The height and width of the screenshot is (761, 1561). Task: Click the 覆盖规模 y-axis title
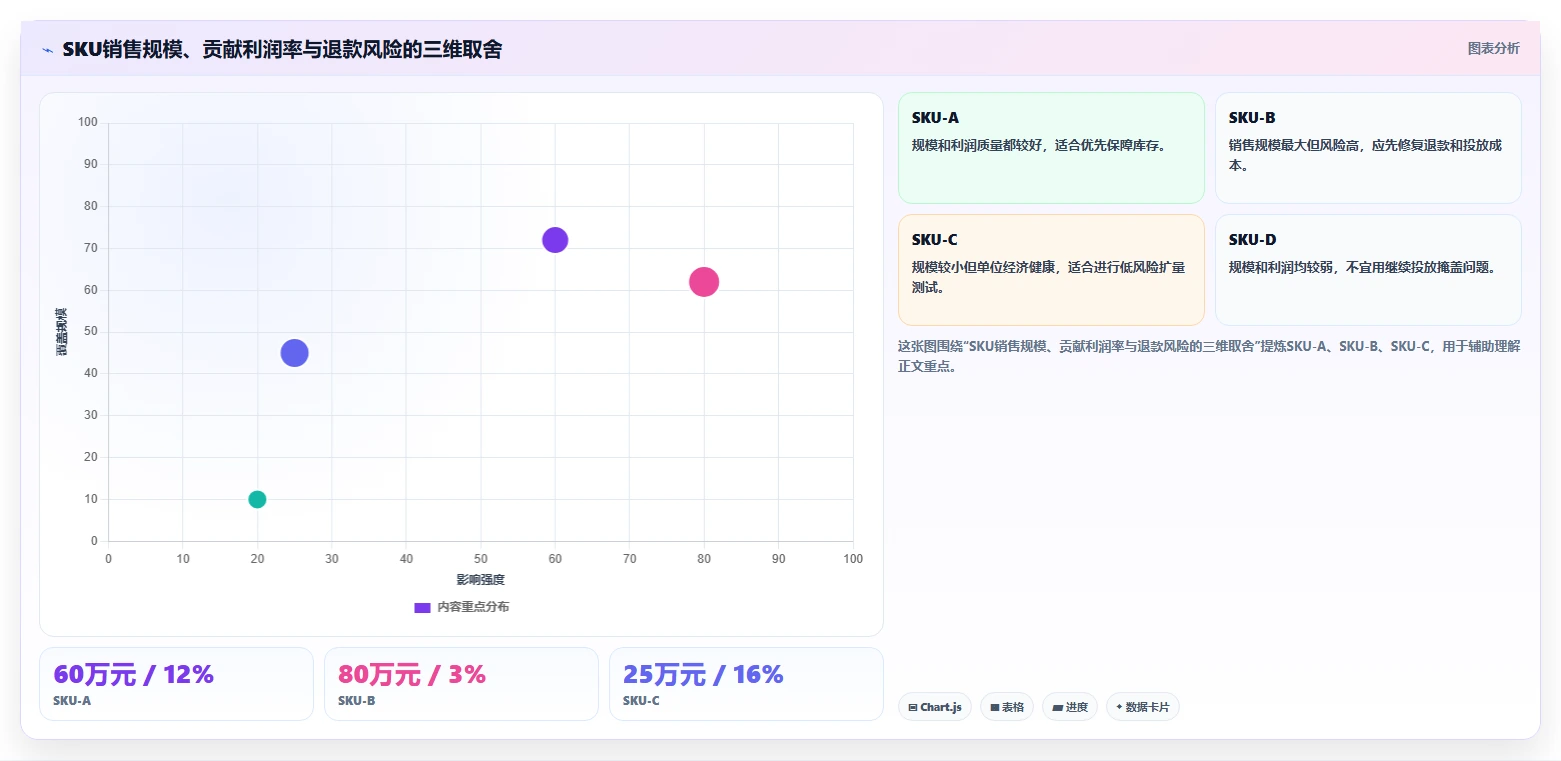tap(61, 332)
